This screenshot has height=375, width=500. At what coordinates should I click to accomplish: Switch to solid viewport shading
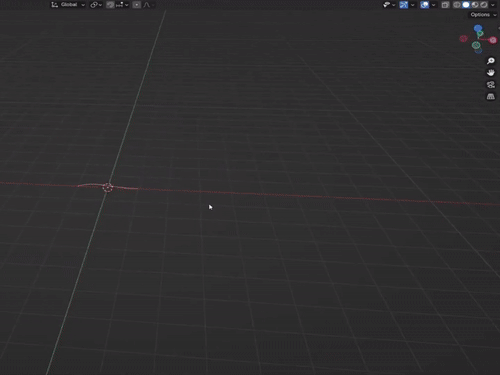coord(466,5)
